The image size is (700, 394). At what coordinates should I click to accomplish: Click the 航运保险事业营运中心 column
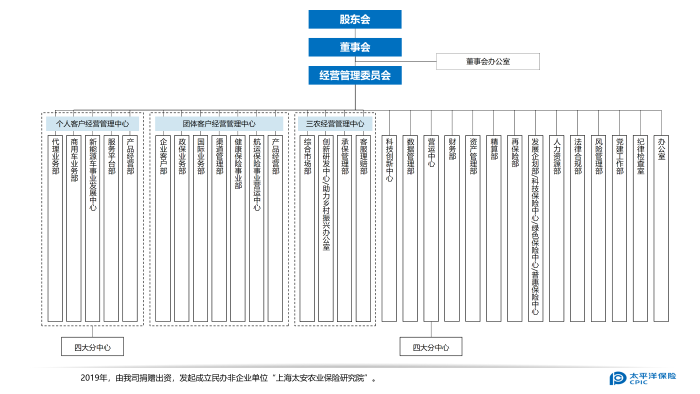tap(257, 228)
